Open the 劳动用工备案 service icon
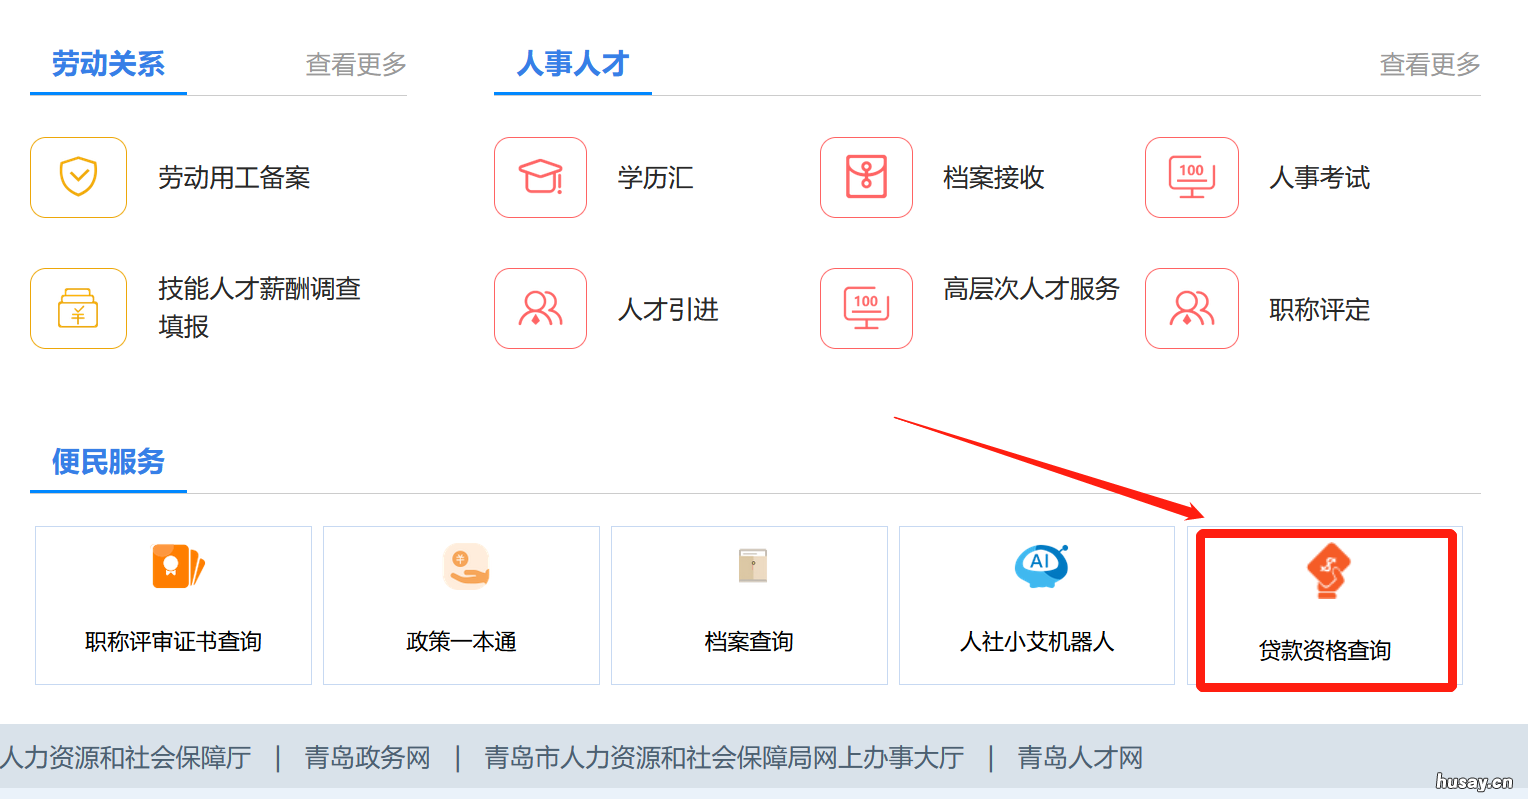This screenshot has width=1528, height=799. [x=78, y=177]
